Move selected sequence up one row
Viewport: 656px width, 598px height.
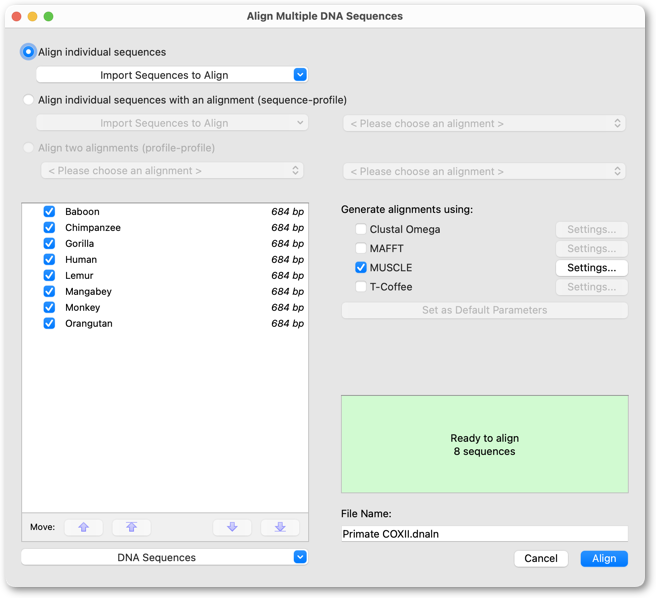pos(84,527)
